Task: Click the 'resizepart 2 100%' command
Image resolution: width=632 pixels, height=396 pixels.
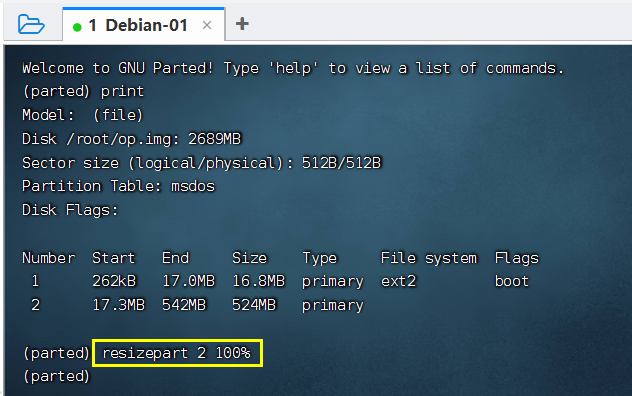Action: coord(177,353)
